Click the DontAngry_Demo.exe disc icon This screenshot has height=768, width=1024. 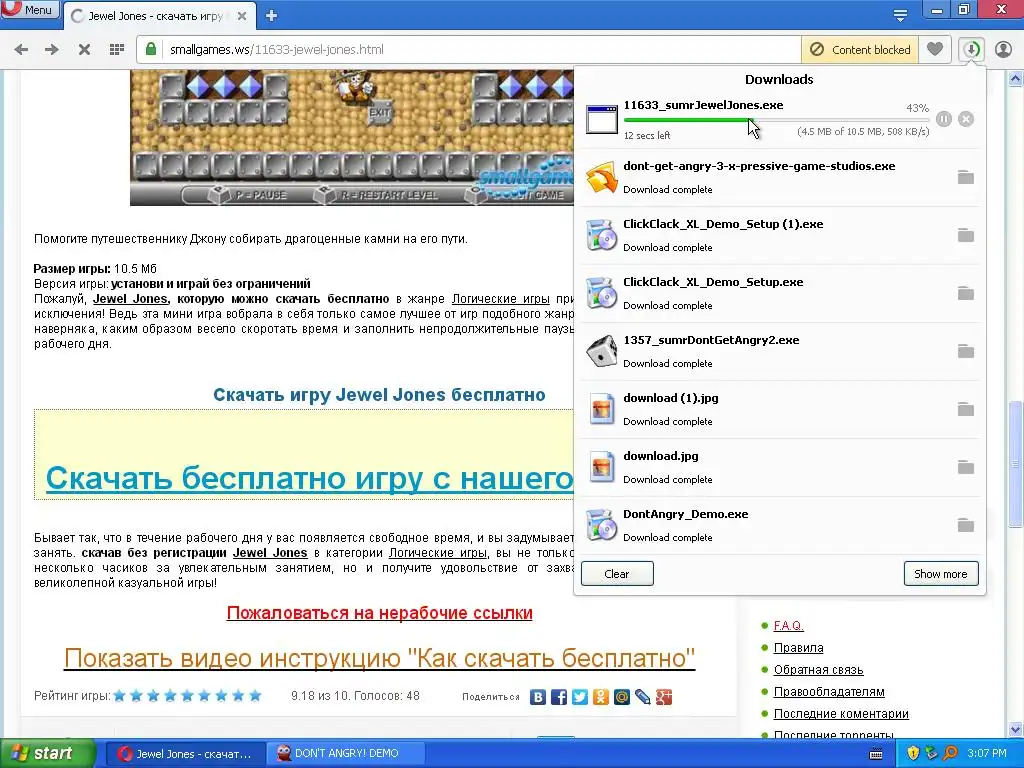pos(601,526)
